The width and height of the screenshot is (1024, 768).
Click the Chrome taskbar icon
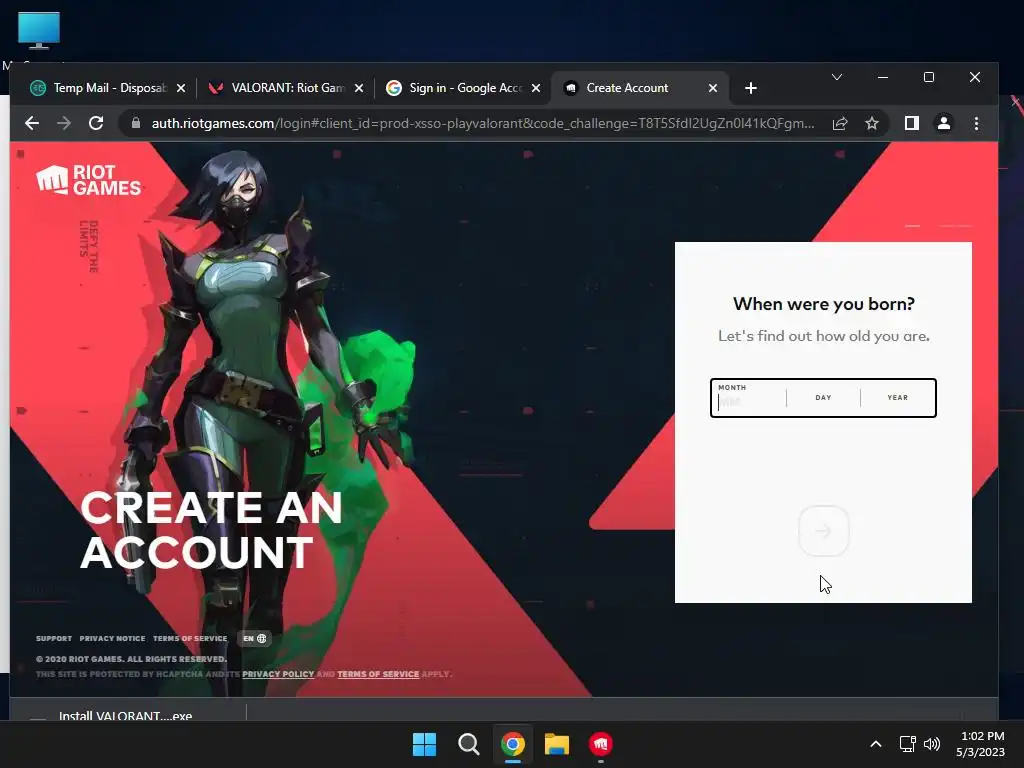tap(513, 744)
